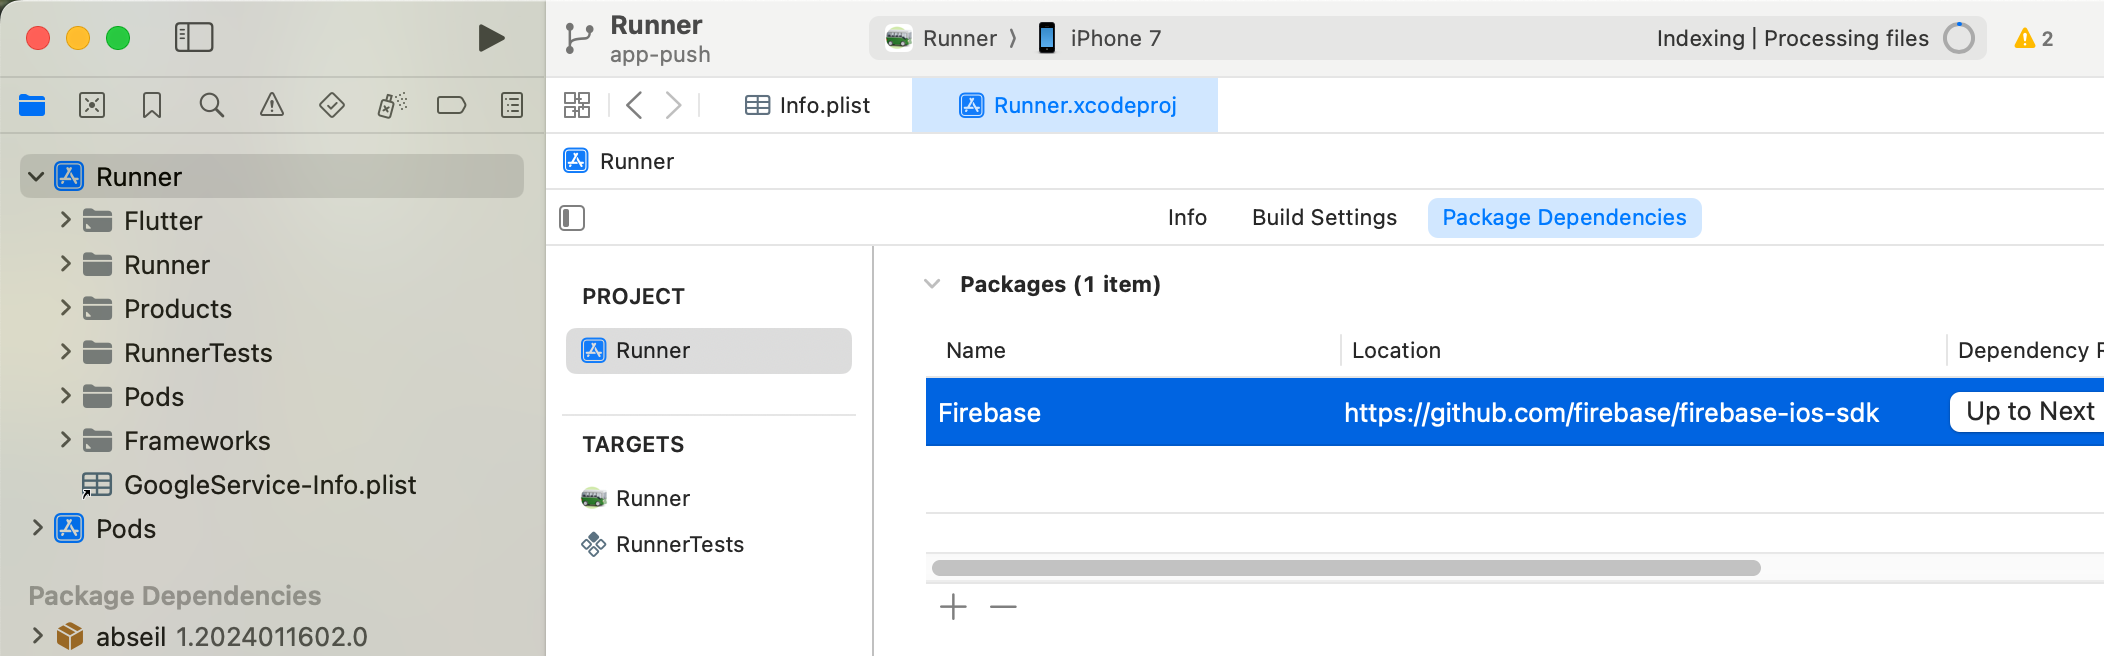Go back in editor history
Viewport: 2104px width, 656px height.
coord(634,105)
